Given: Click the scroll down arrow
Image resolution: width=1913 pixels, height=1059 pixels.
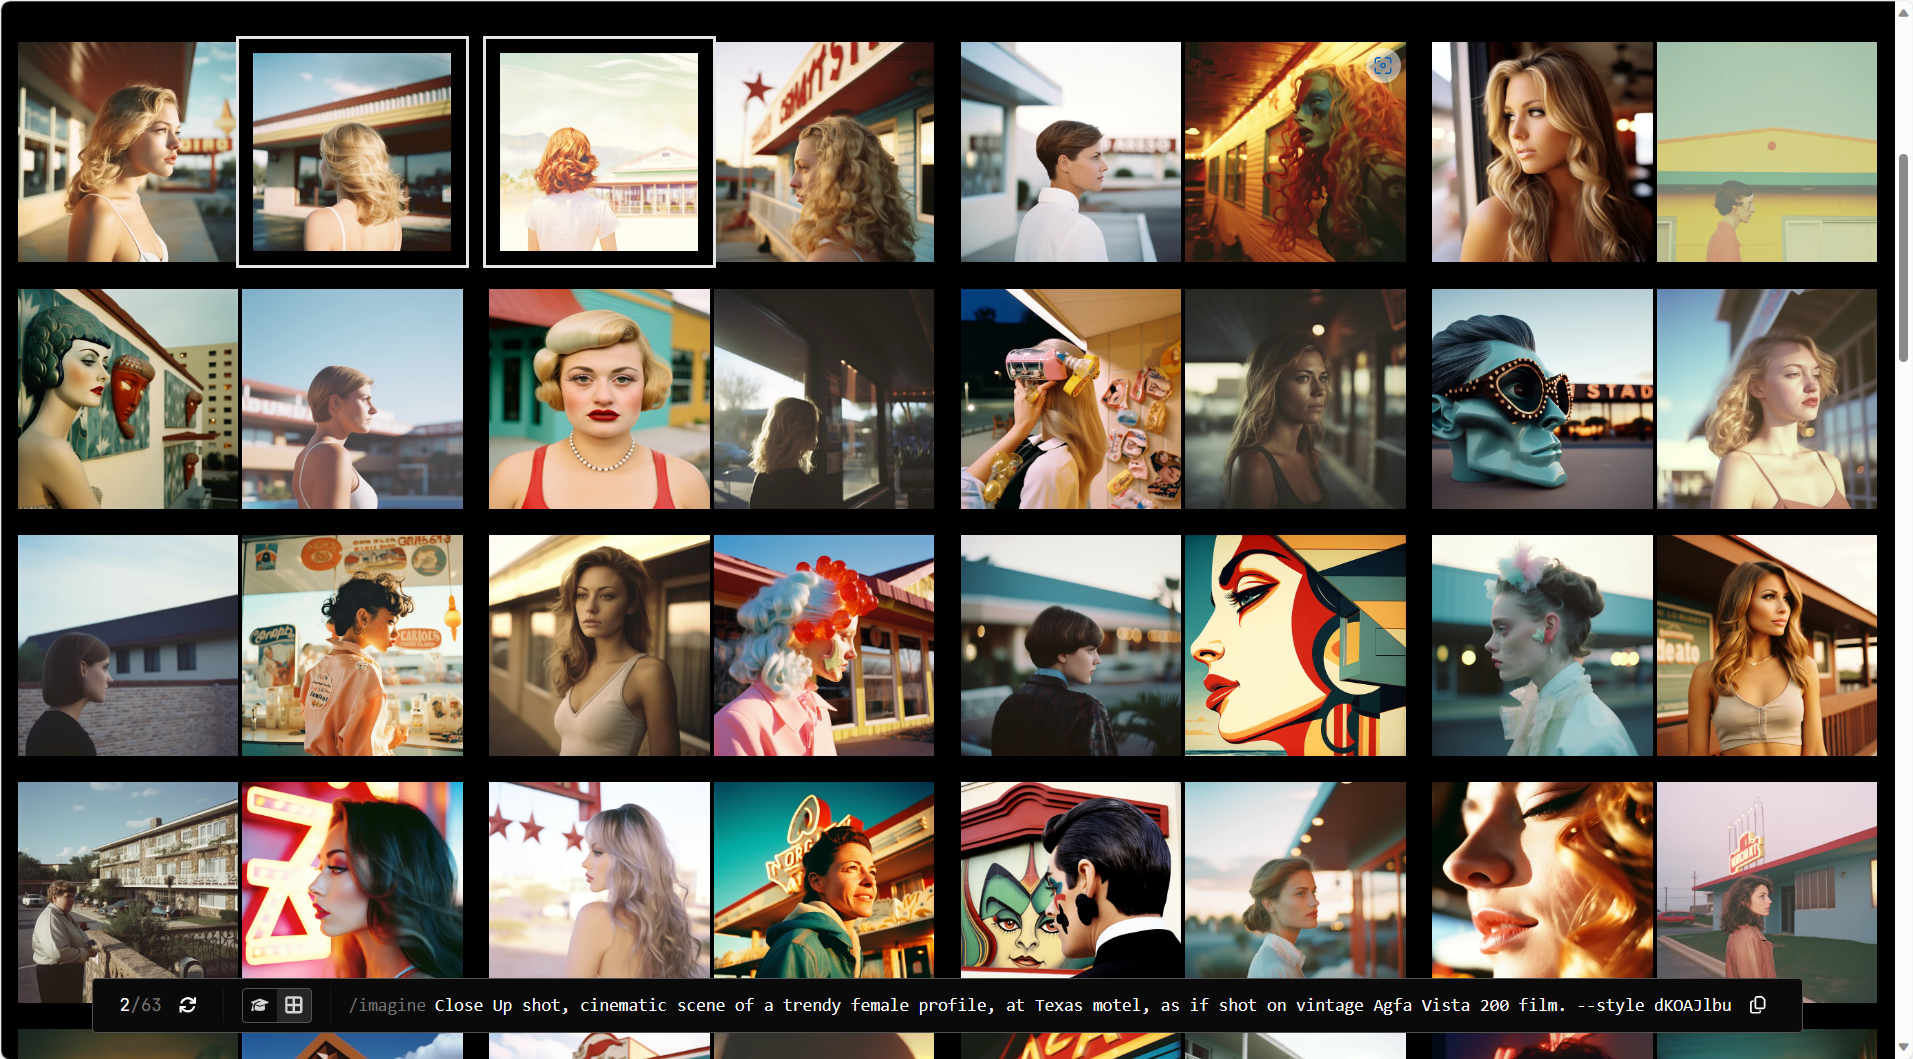Looking at the screenshot, I should pos(1904,1047).
